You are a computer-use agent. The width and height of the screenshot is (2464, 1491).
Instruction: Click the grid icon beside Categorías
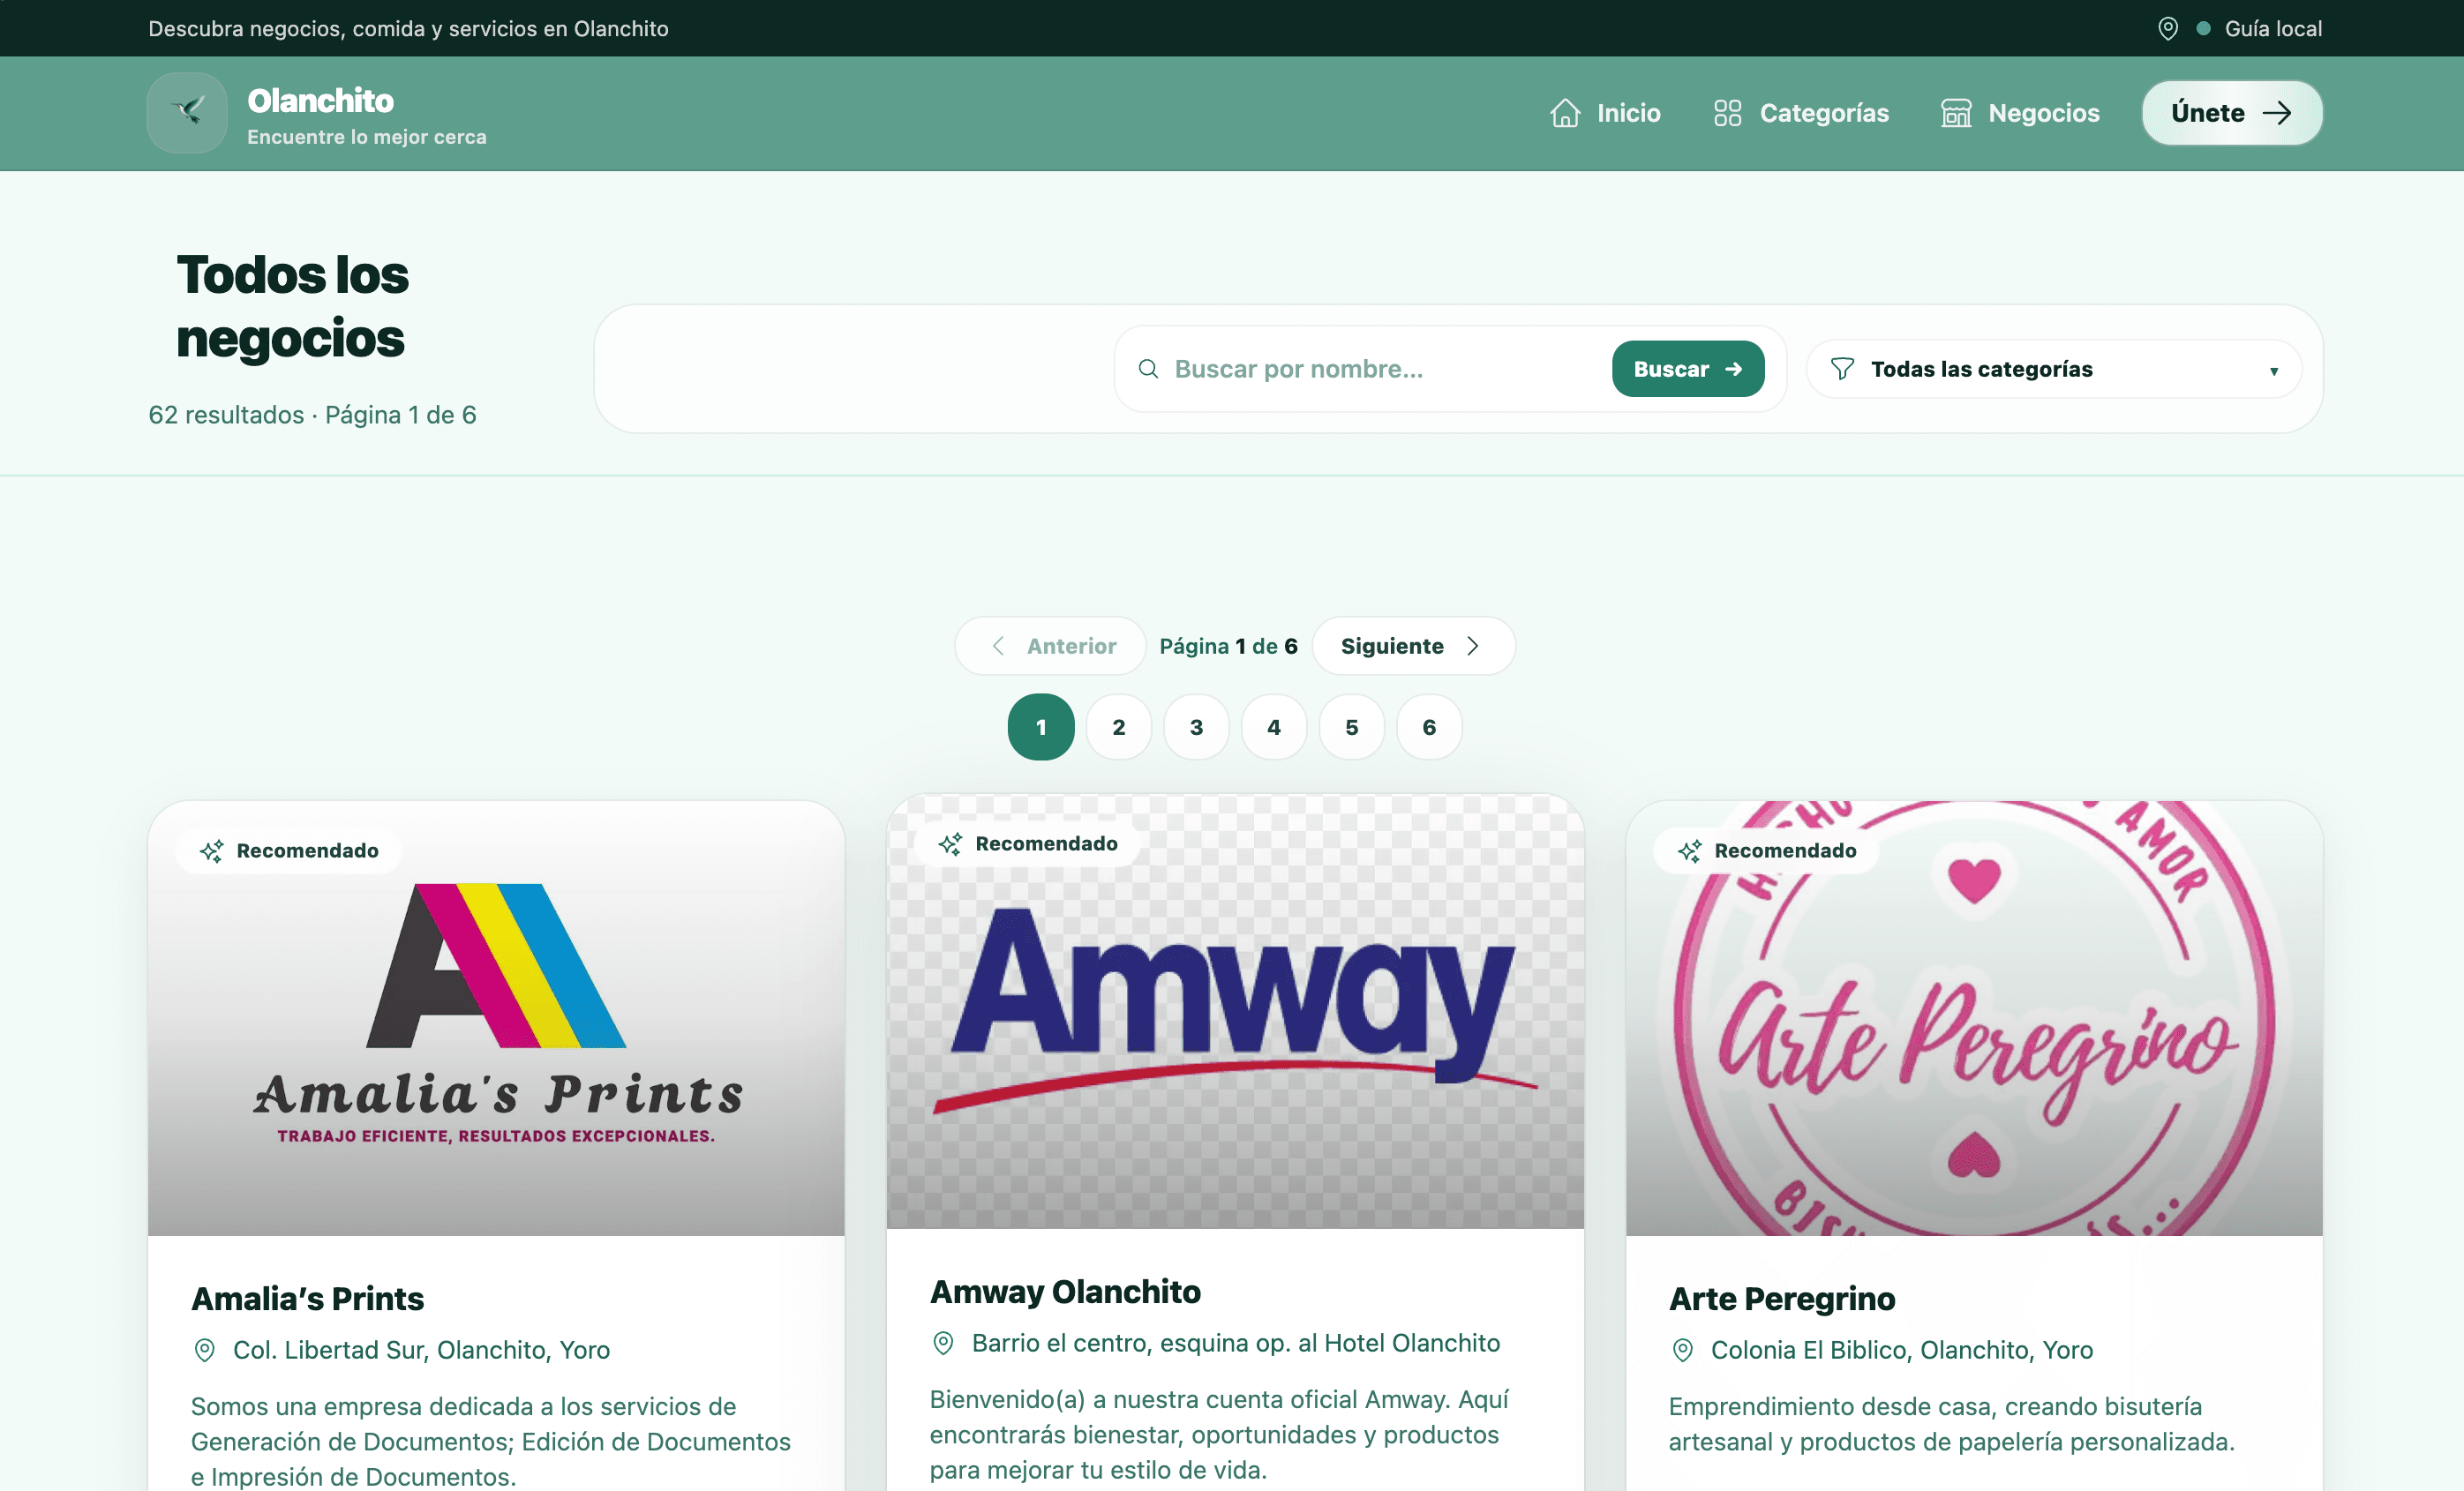coord(1727,113)
